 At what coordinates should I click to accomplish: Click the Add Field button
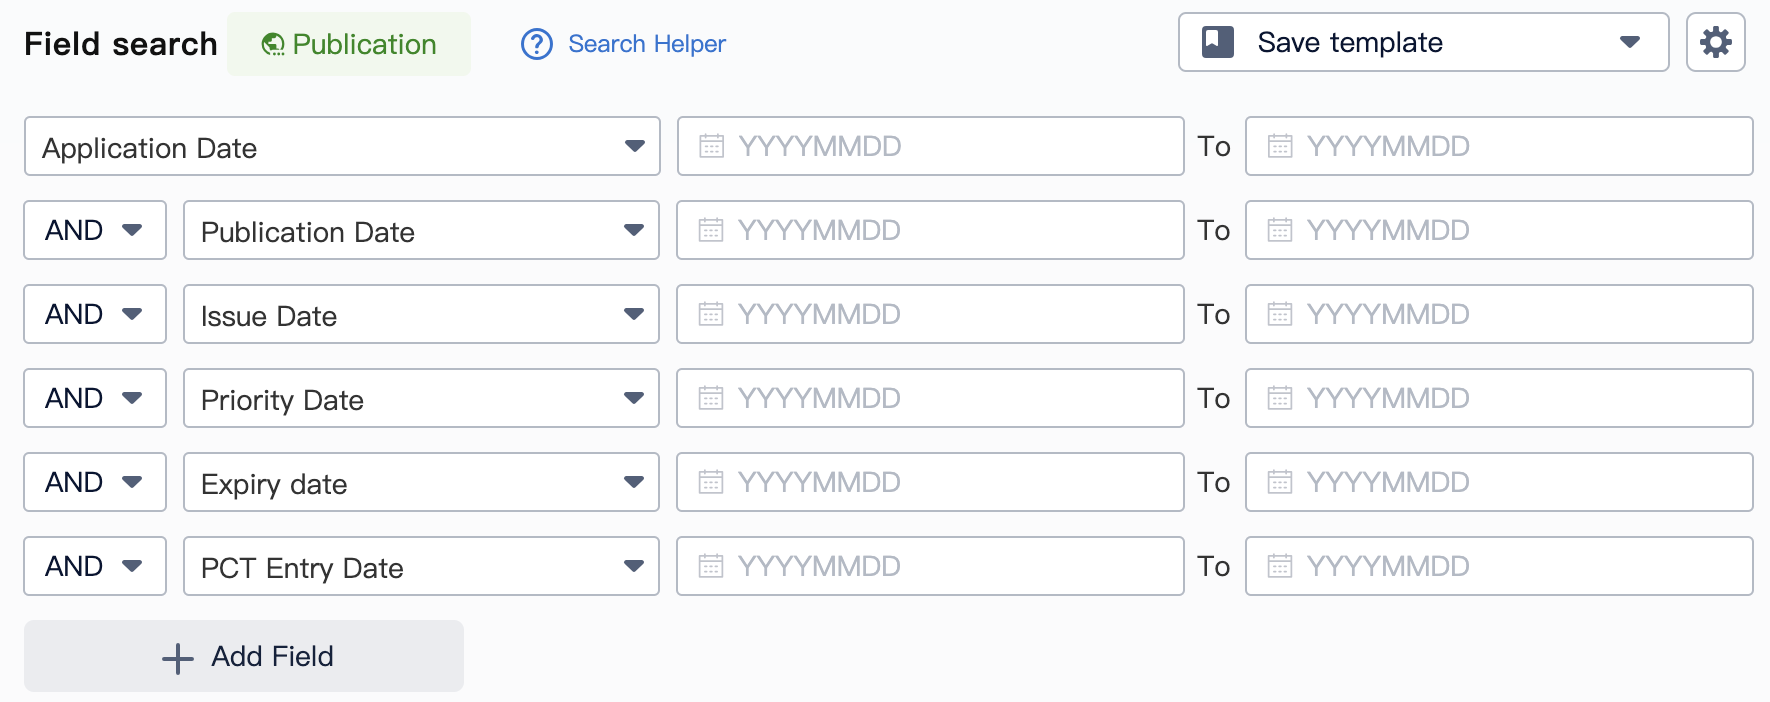[x=244, y=656]
